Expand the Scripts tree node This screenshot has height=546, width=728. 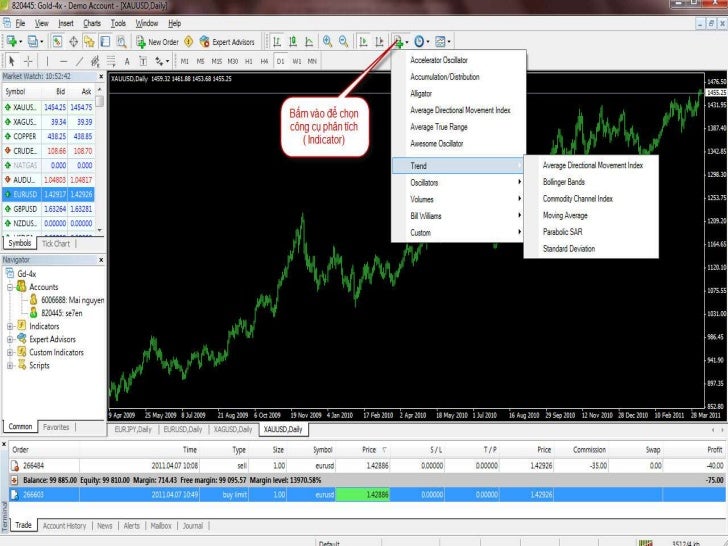(x=10, y=365)
